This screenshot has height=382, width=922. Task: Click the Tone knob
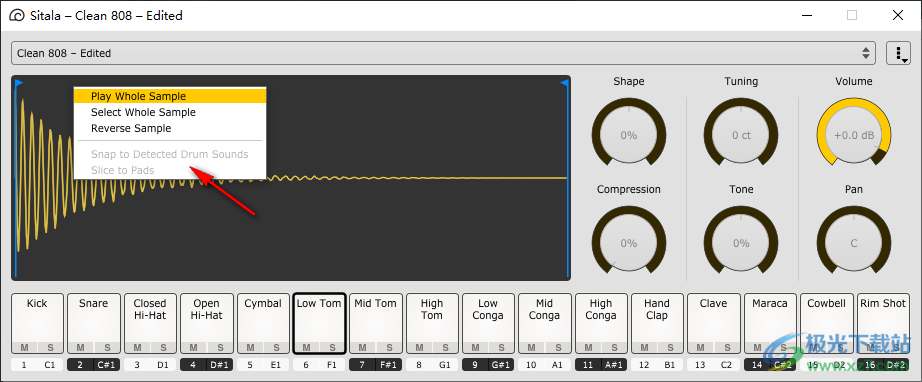[741, 243]
